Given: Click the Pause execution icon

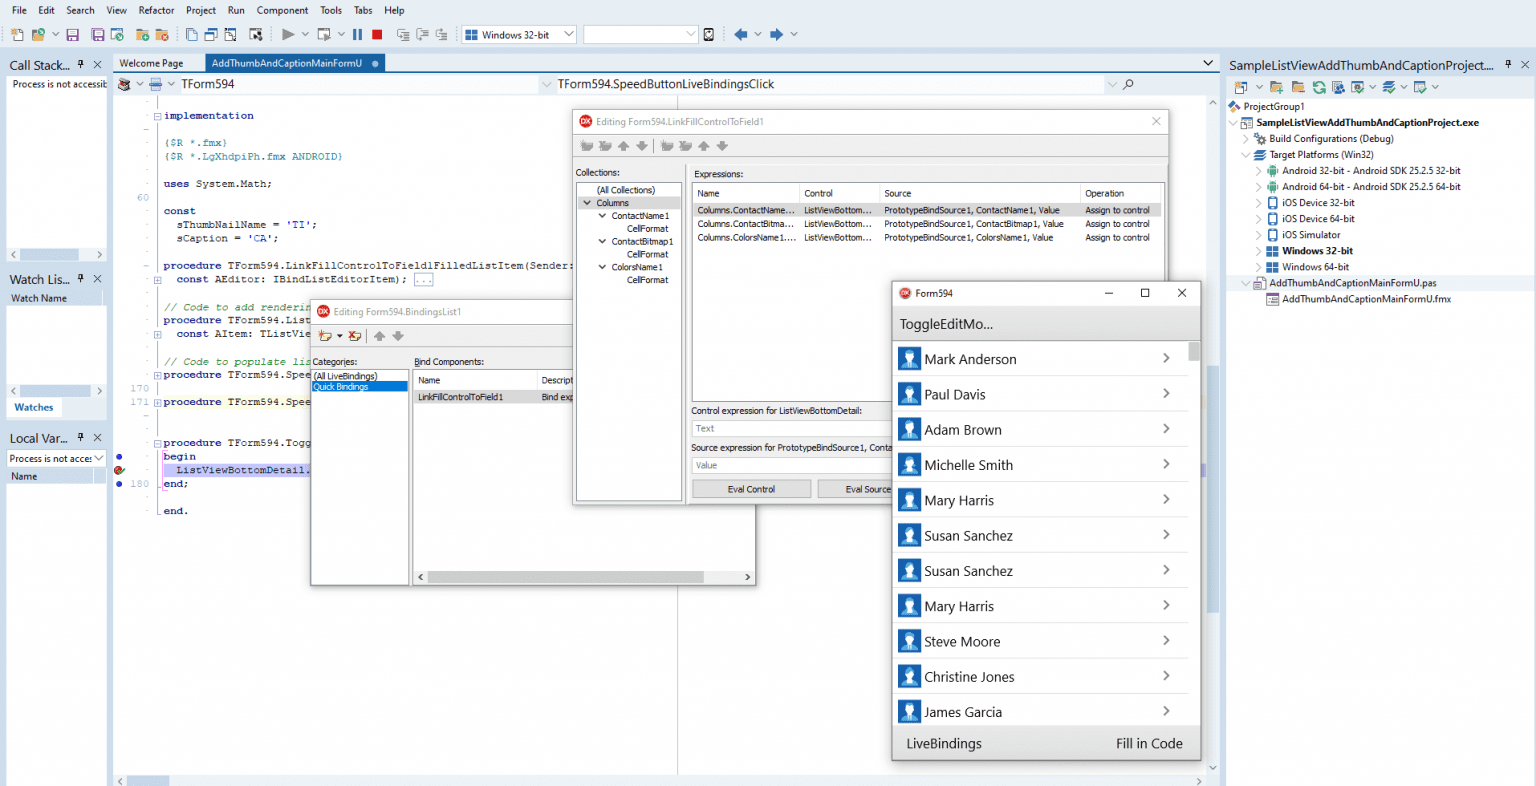Looking at the screenshot, I should (x=357, y=34).
